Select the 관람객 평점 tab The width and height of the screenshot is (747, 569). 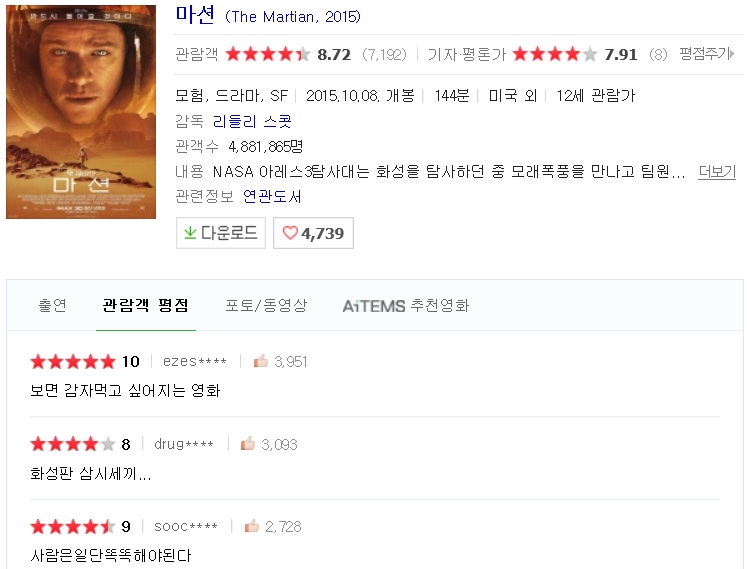click(x=145, y=305)
